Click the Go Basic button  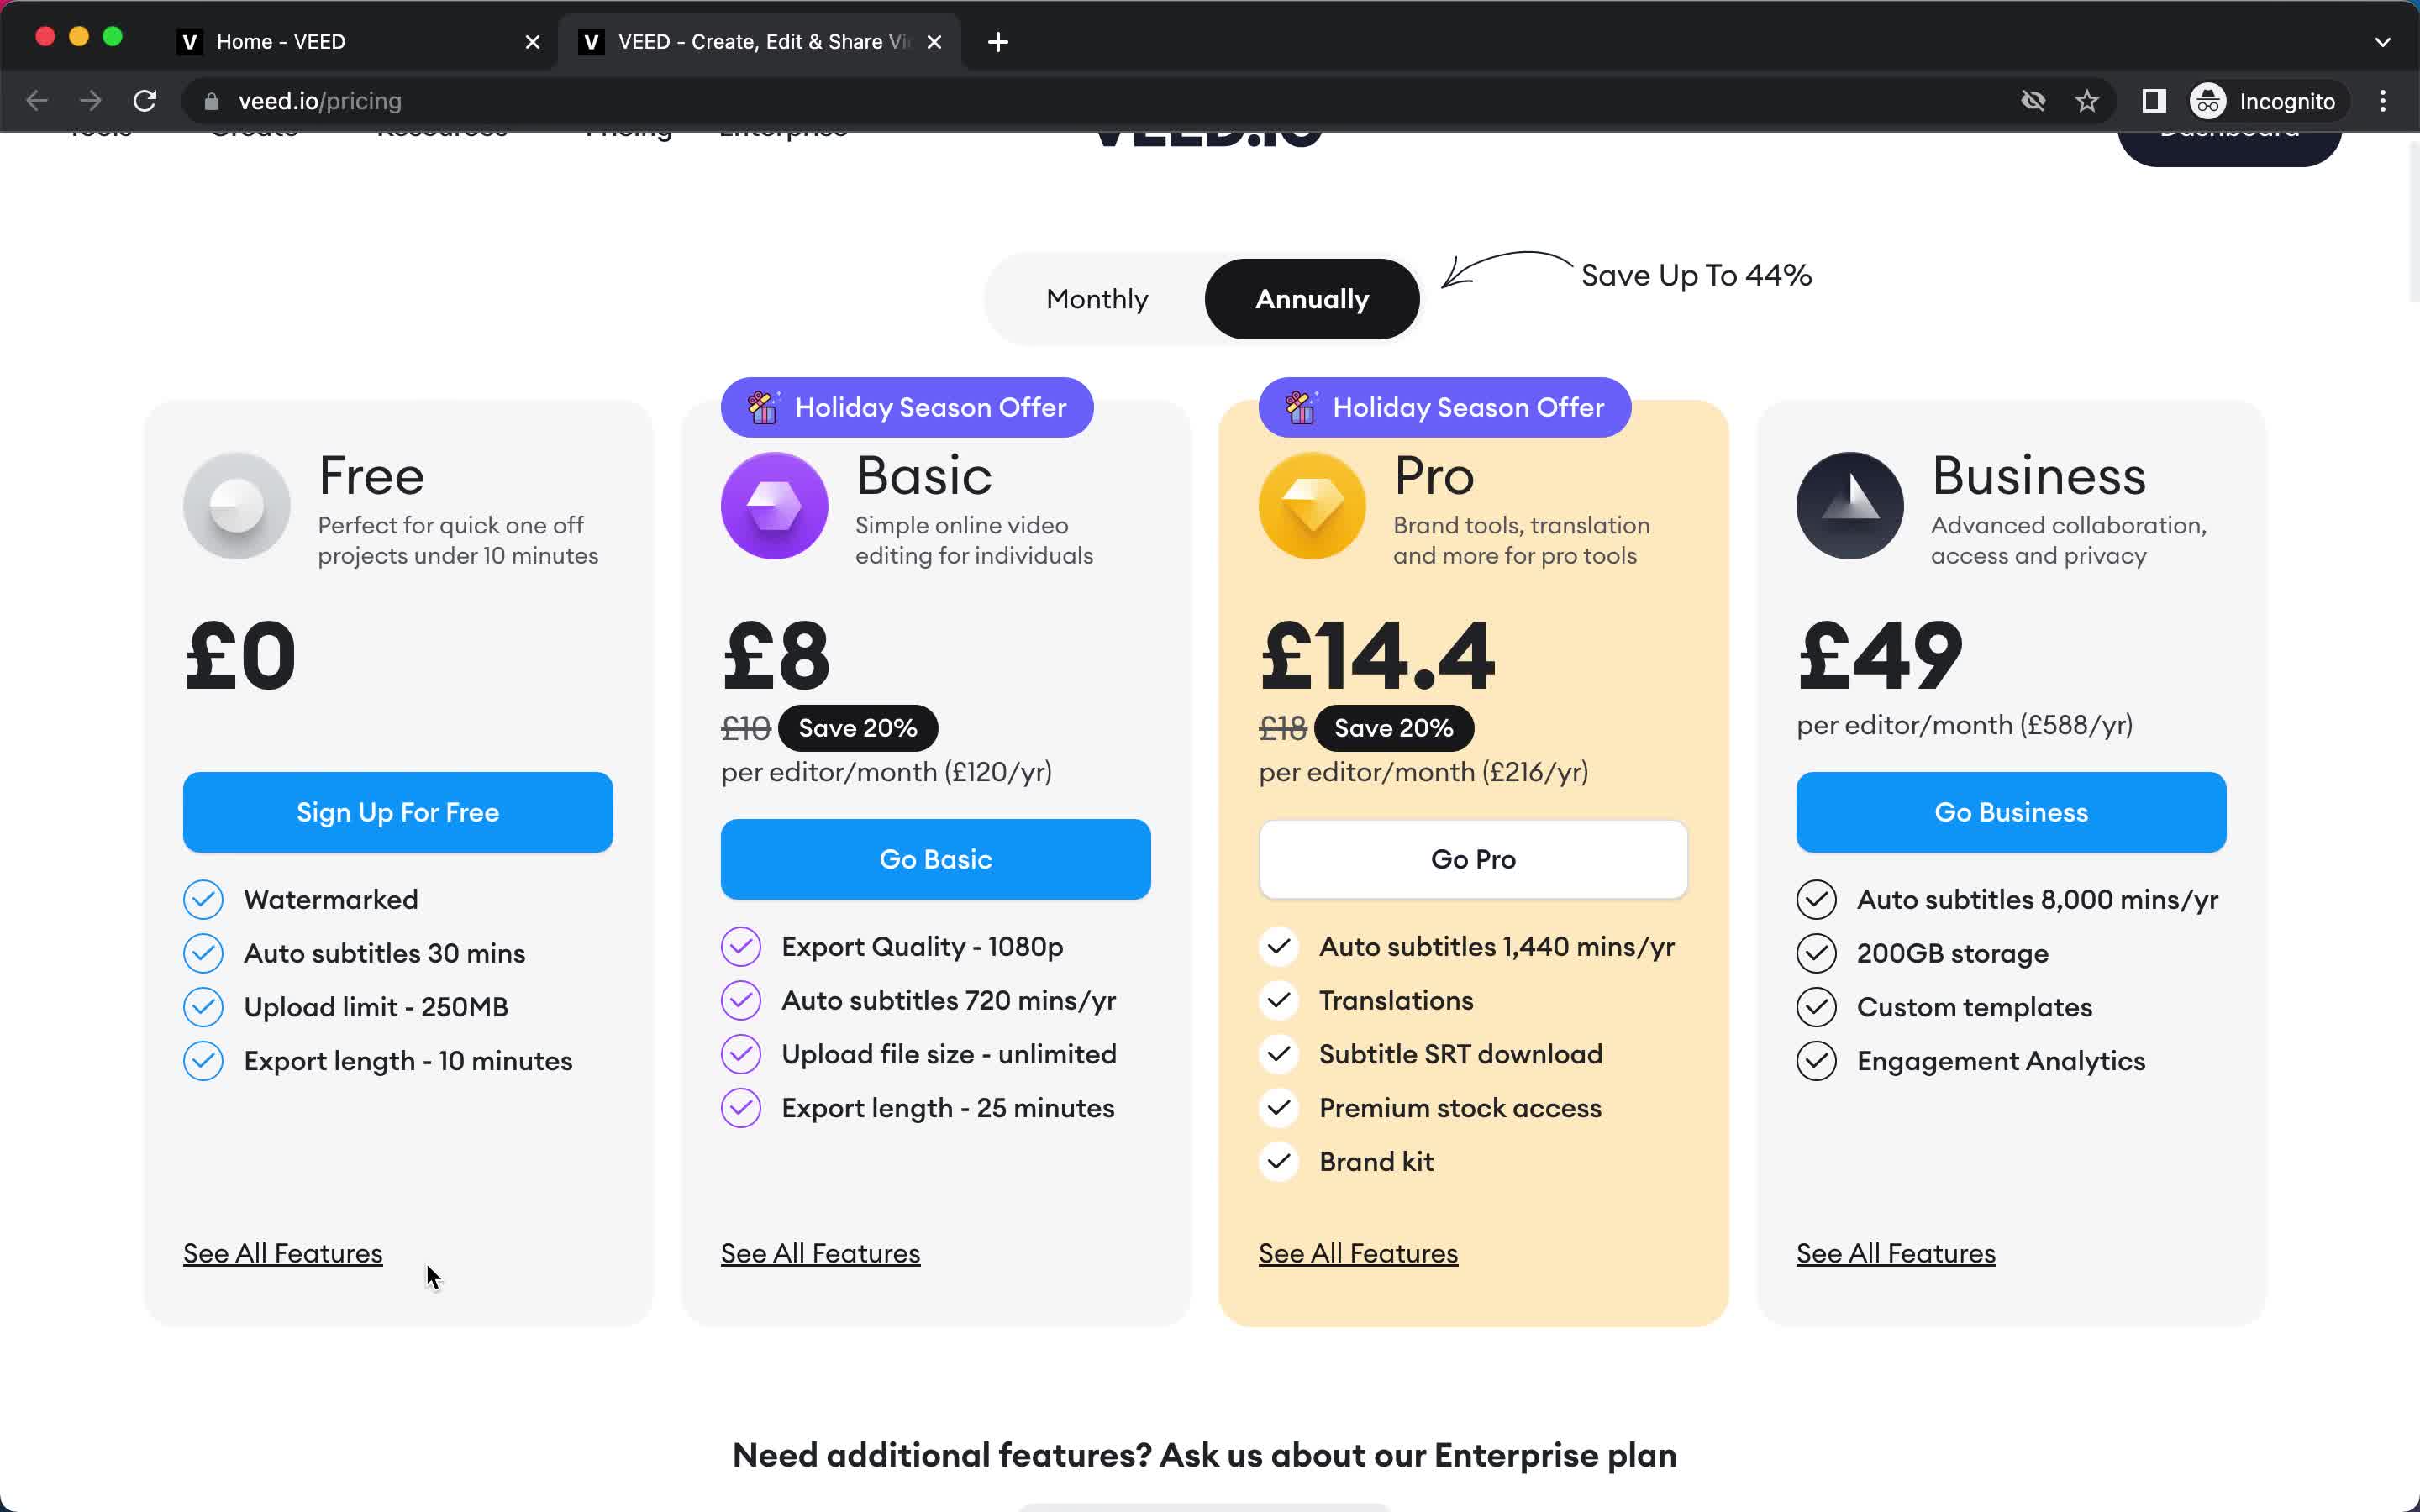tap(936, 859)
